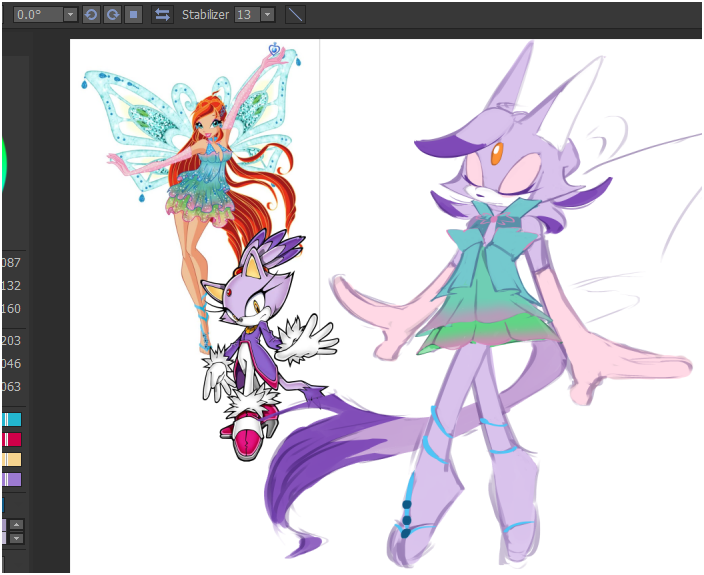Viewport: 704px width, 575px height.
Task: Toggle straight line drawing mode icon
Action: 295,14
